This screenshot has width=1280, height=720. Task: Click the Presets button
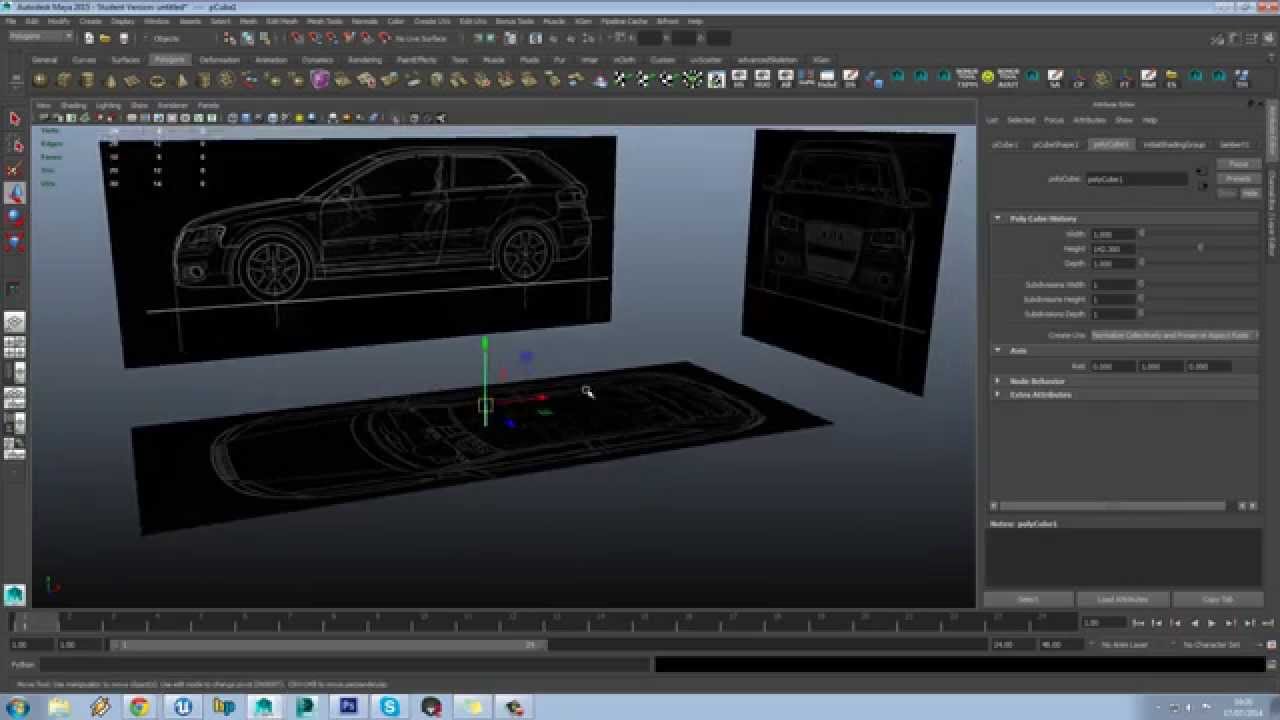(1238, 179)
